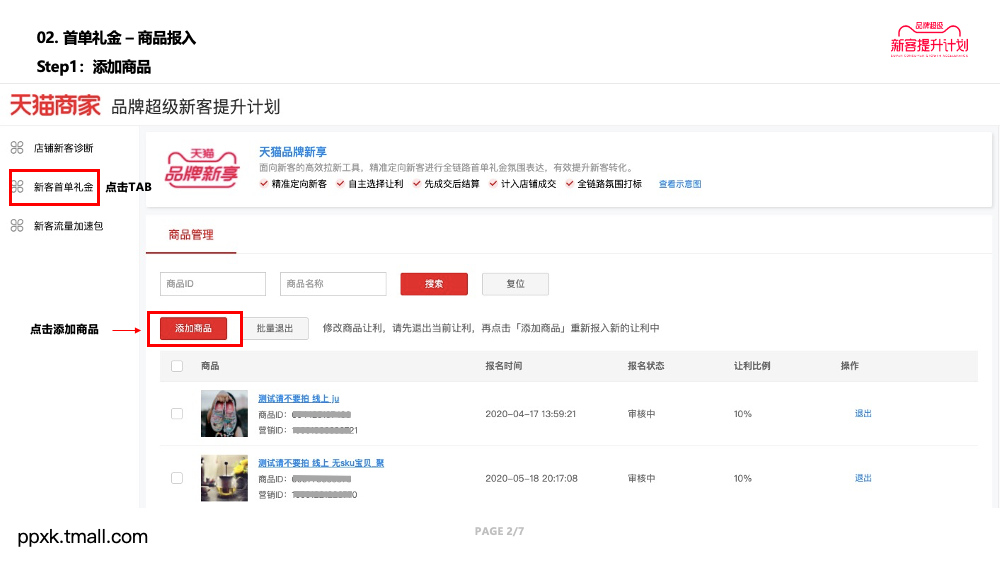Click the 天猫品牌新享 logo image

tap(202, 169)
